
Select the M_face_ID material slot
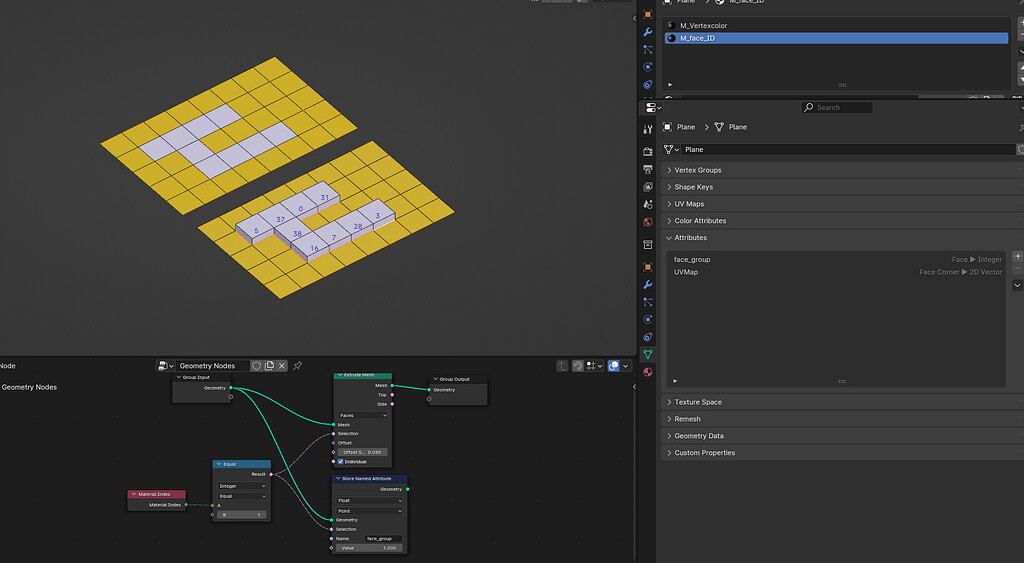pyautogui.click(x=836, y=38)
